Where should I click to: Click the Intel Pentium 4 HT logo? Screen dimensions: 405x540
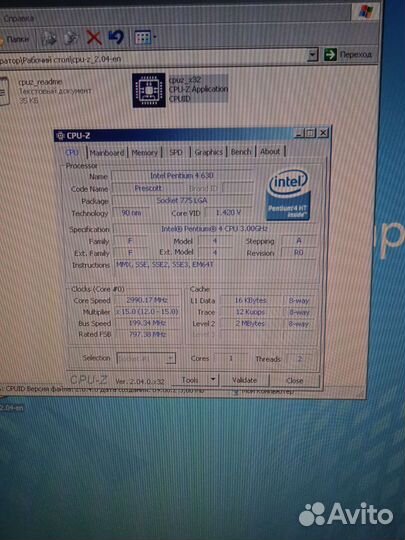pos(289,195)
